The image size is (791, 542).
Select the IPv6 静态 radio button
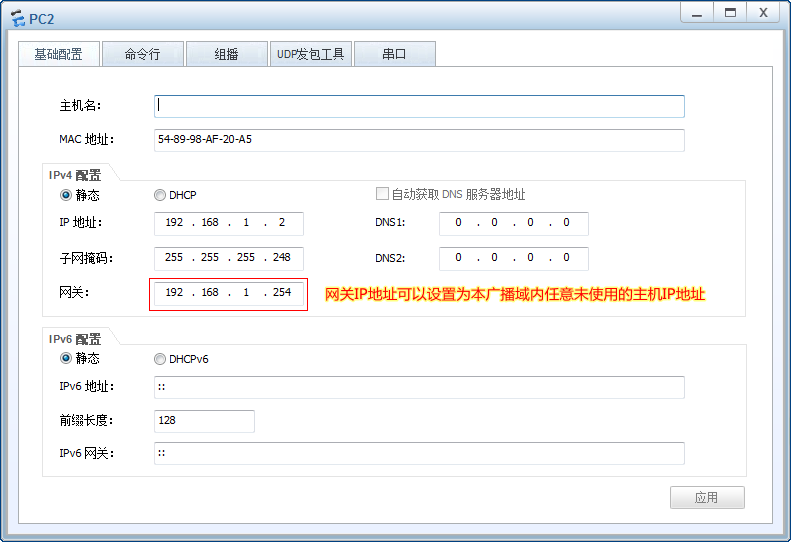click(66, 358)
